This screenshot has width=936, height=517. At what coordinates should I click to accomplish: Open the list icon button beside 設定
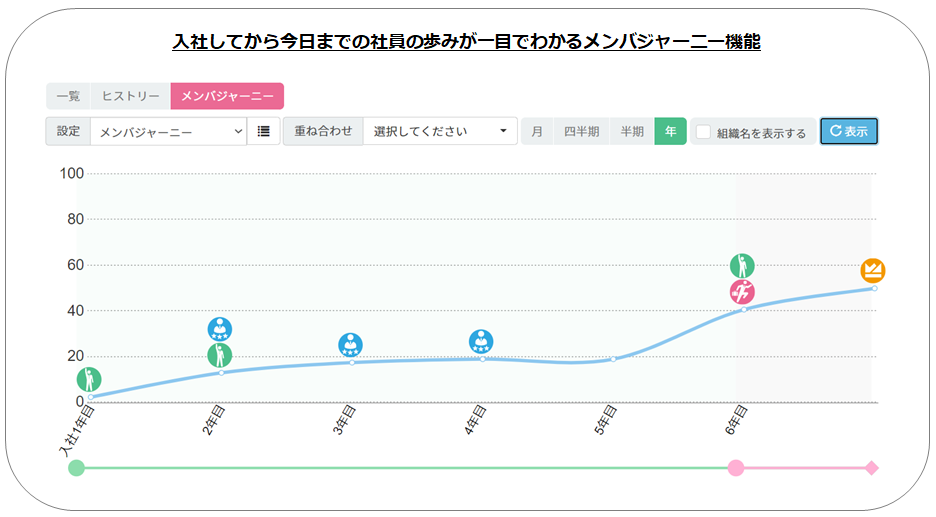264,131
